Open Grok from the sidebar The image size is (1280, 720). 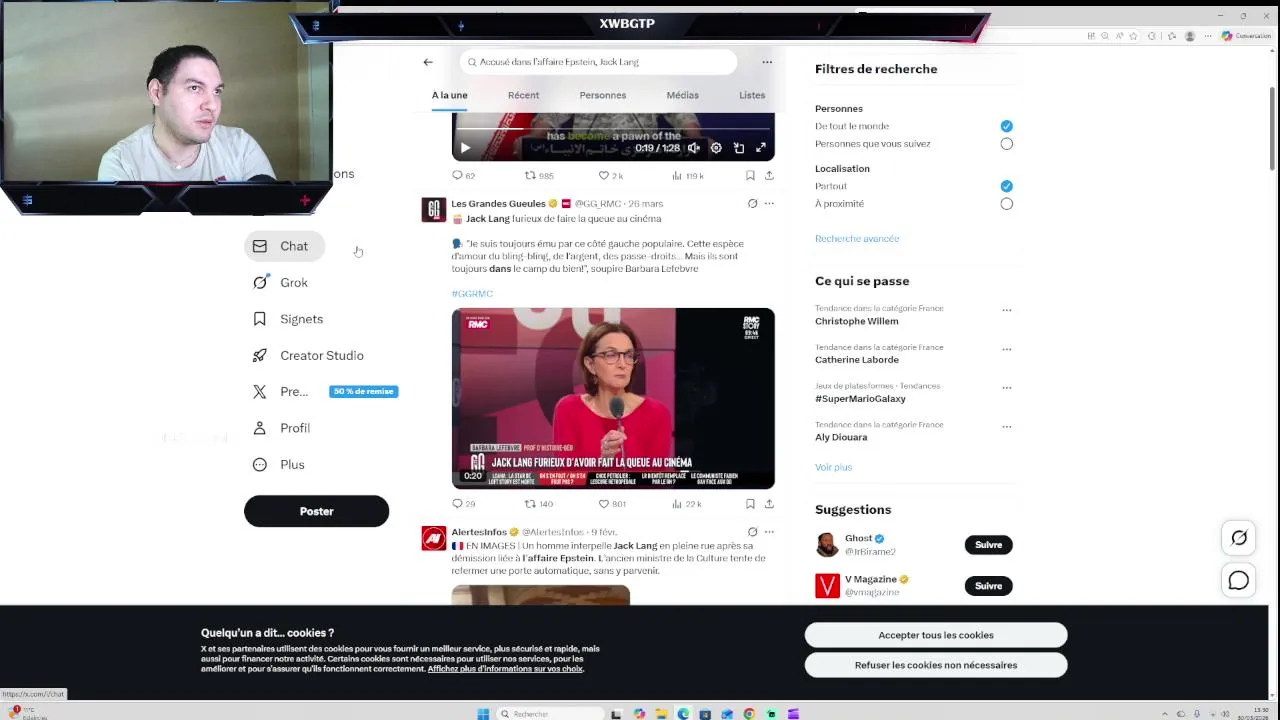pyautogui.click(x=281, y=282)
